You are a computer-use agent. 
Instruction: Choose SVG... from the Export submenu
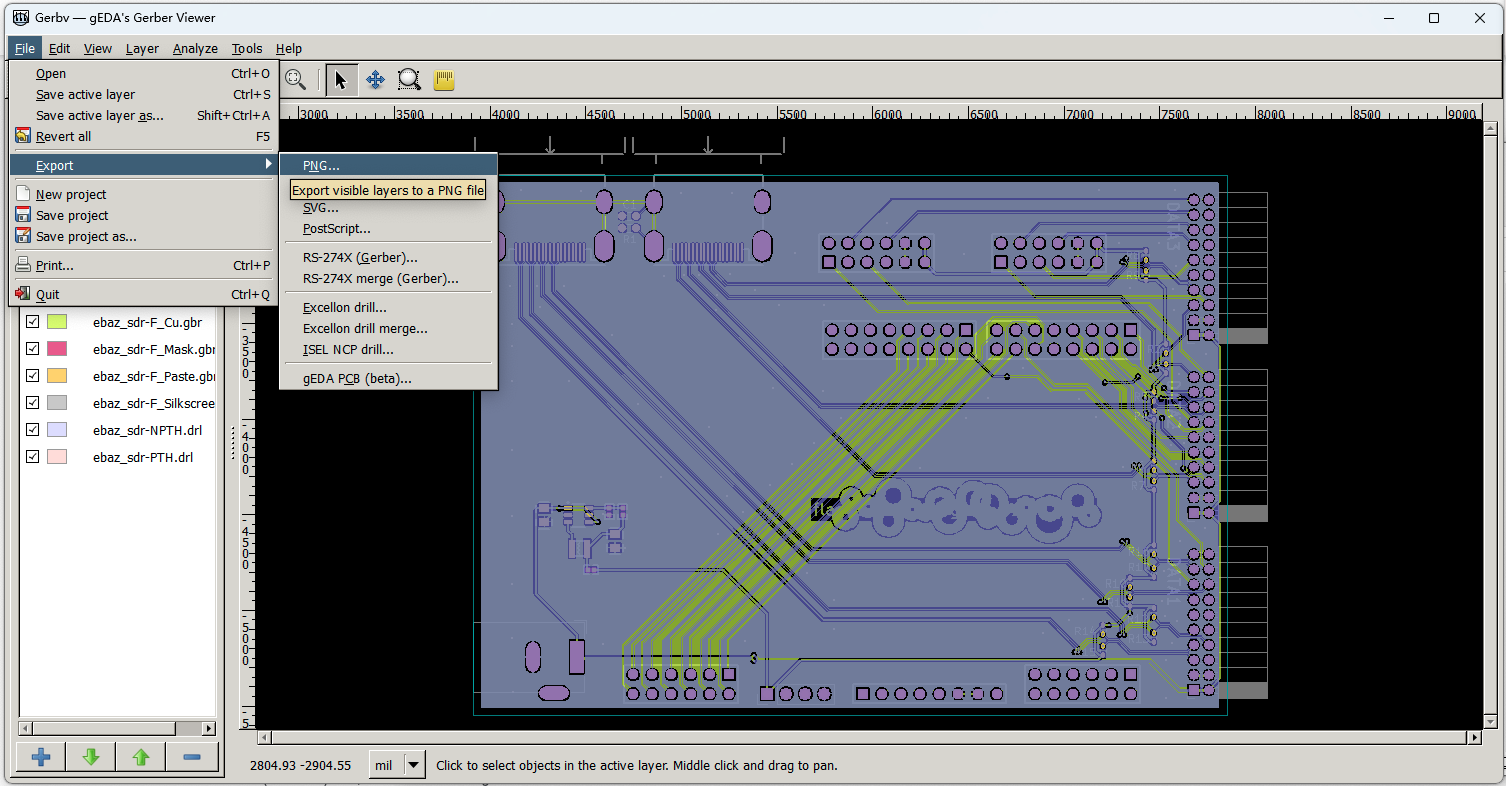pyautogui.click(x=321, y=208)
